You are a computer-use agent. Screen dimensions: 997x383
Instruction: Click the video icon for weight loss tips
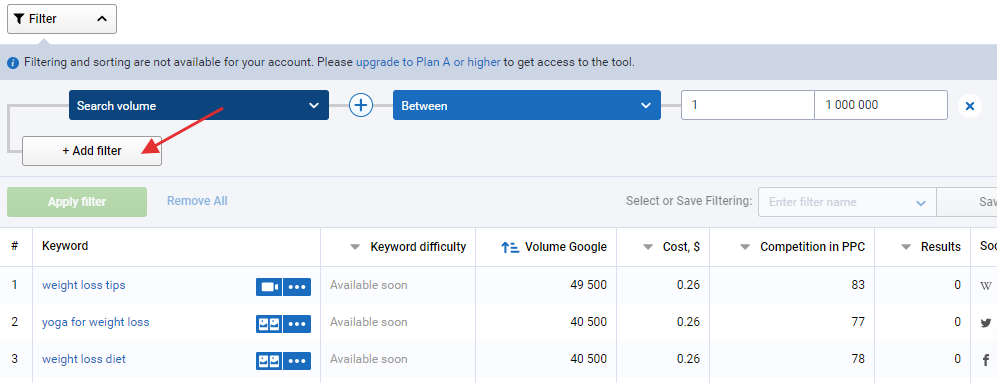(x=269, y=287)
